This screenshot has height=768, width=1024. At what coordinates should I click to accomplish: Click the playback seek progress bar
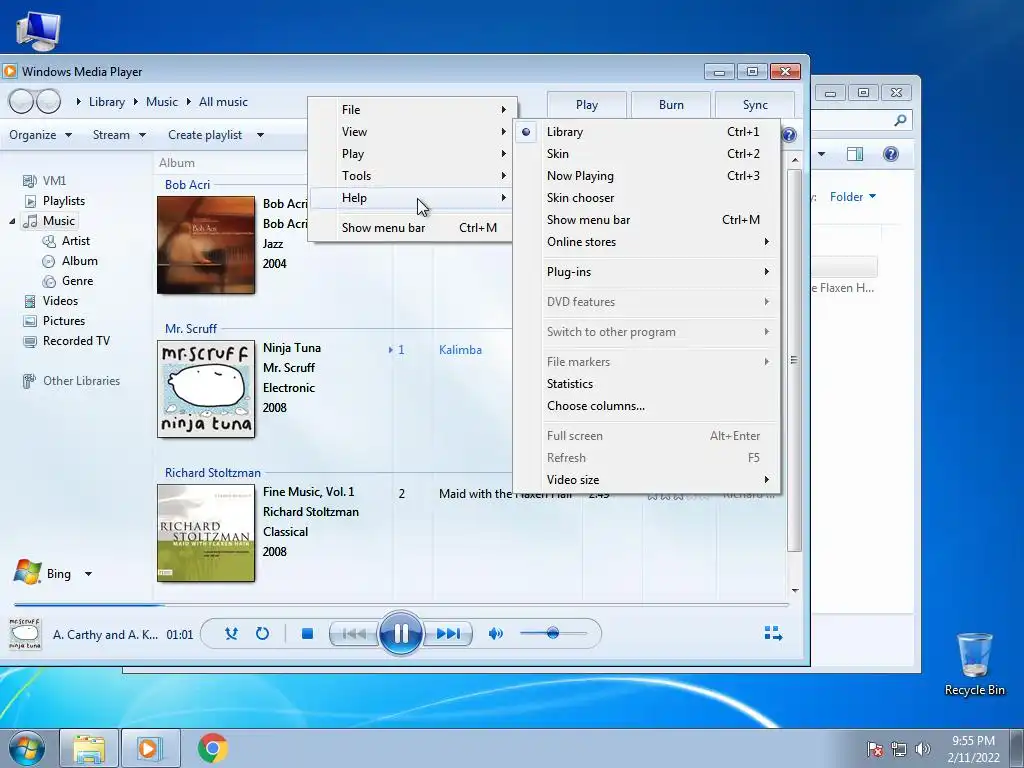pos(401,605)
